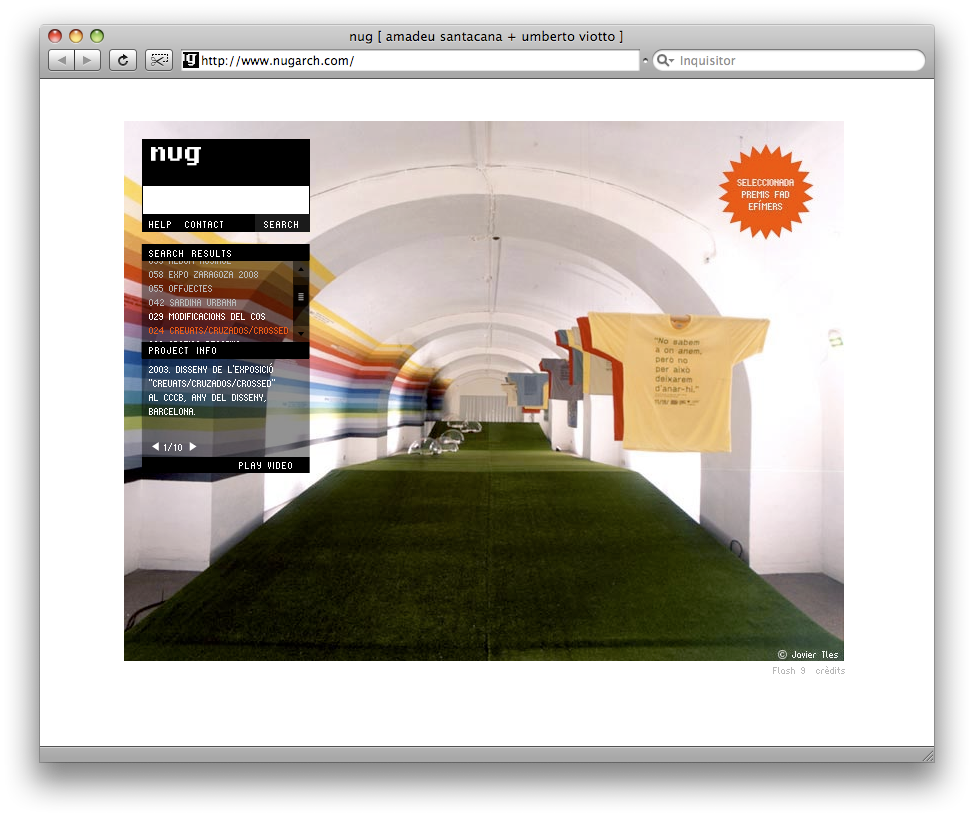Click the Inquisitor search field

(x=789, y=60)
